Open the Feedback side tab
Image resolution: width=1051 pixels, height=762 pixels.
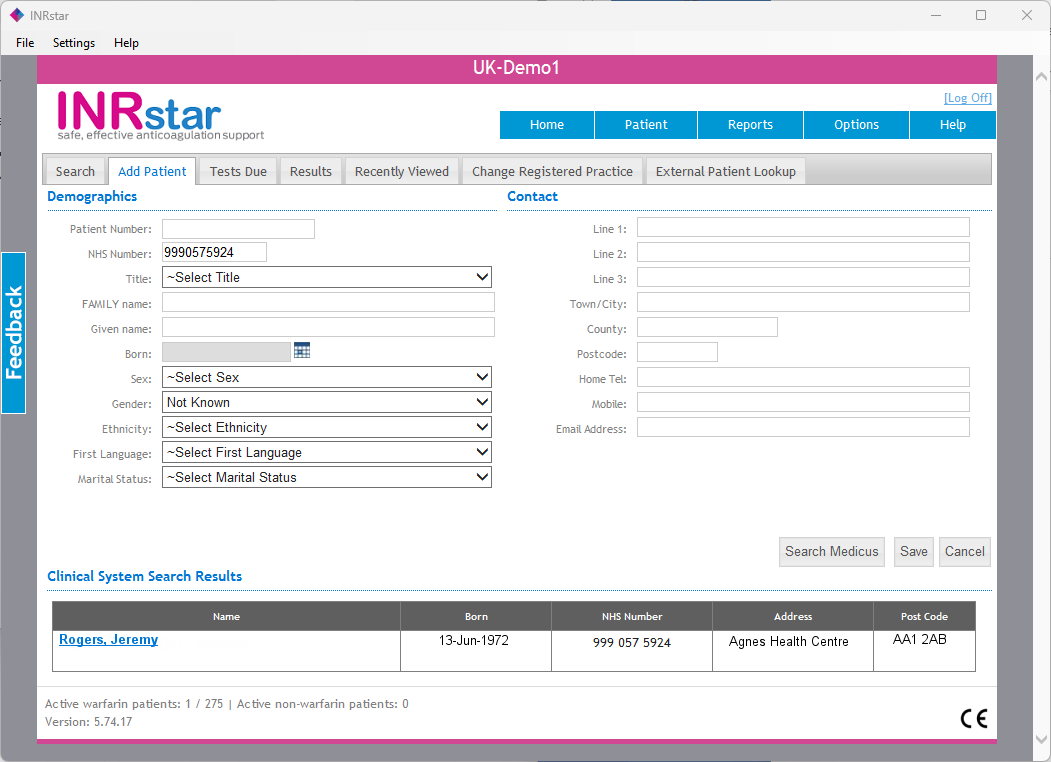tap(13, 333)
